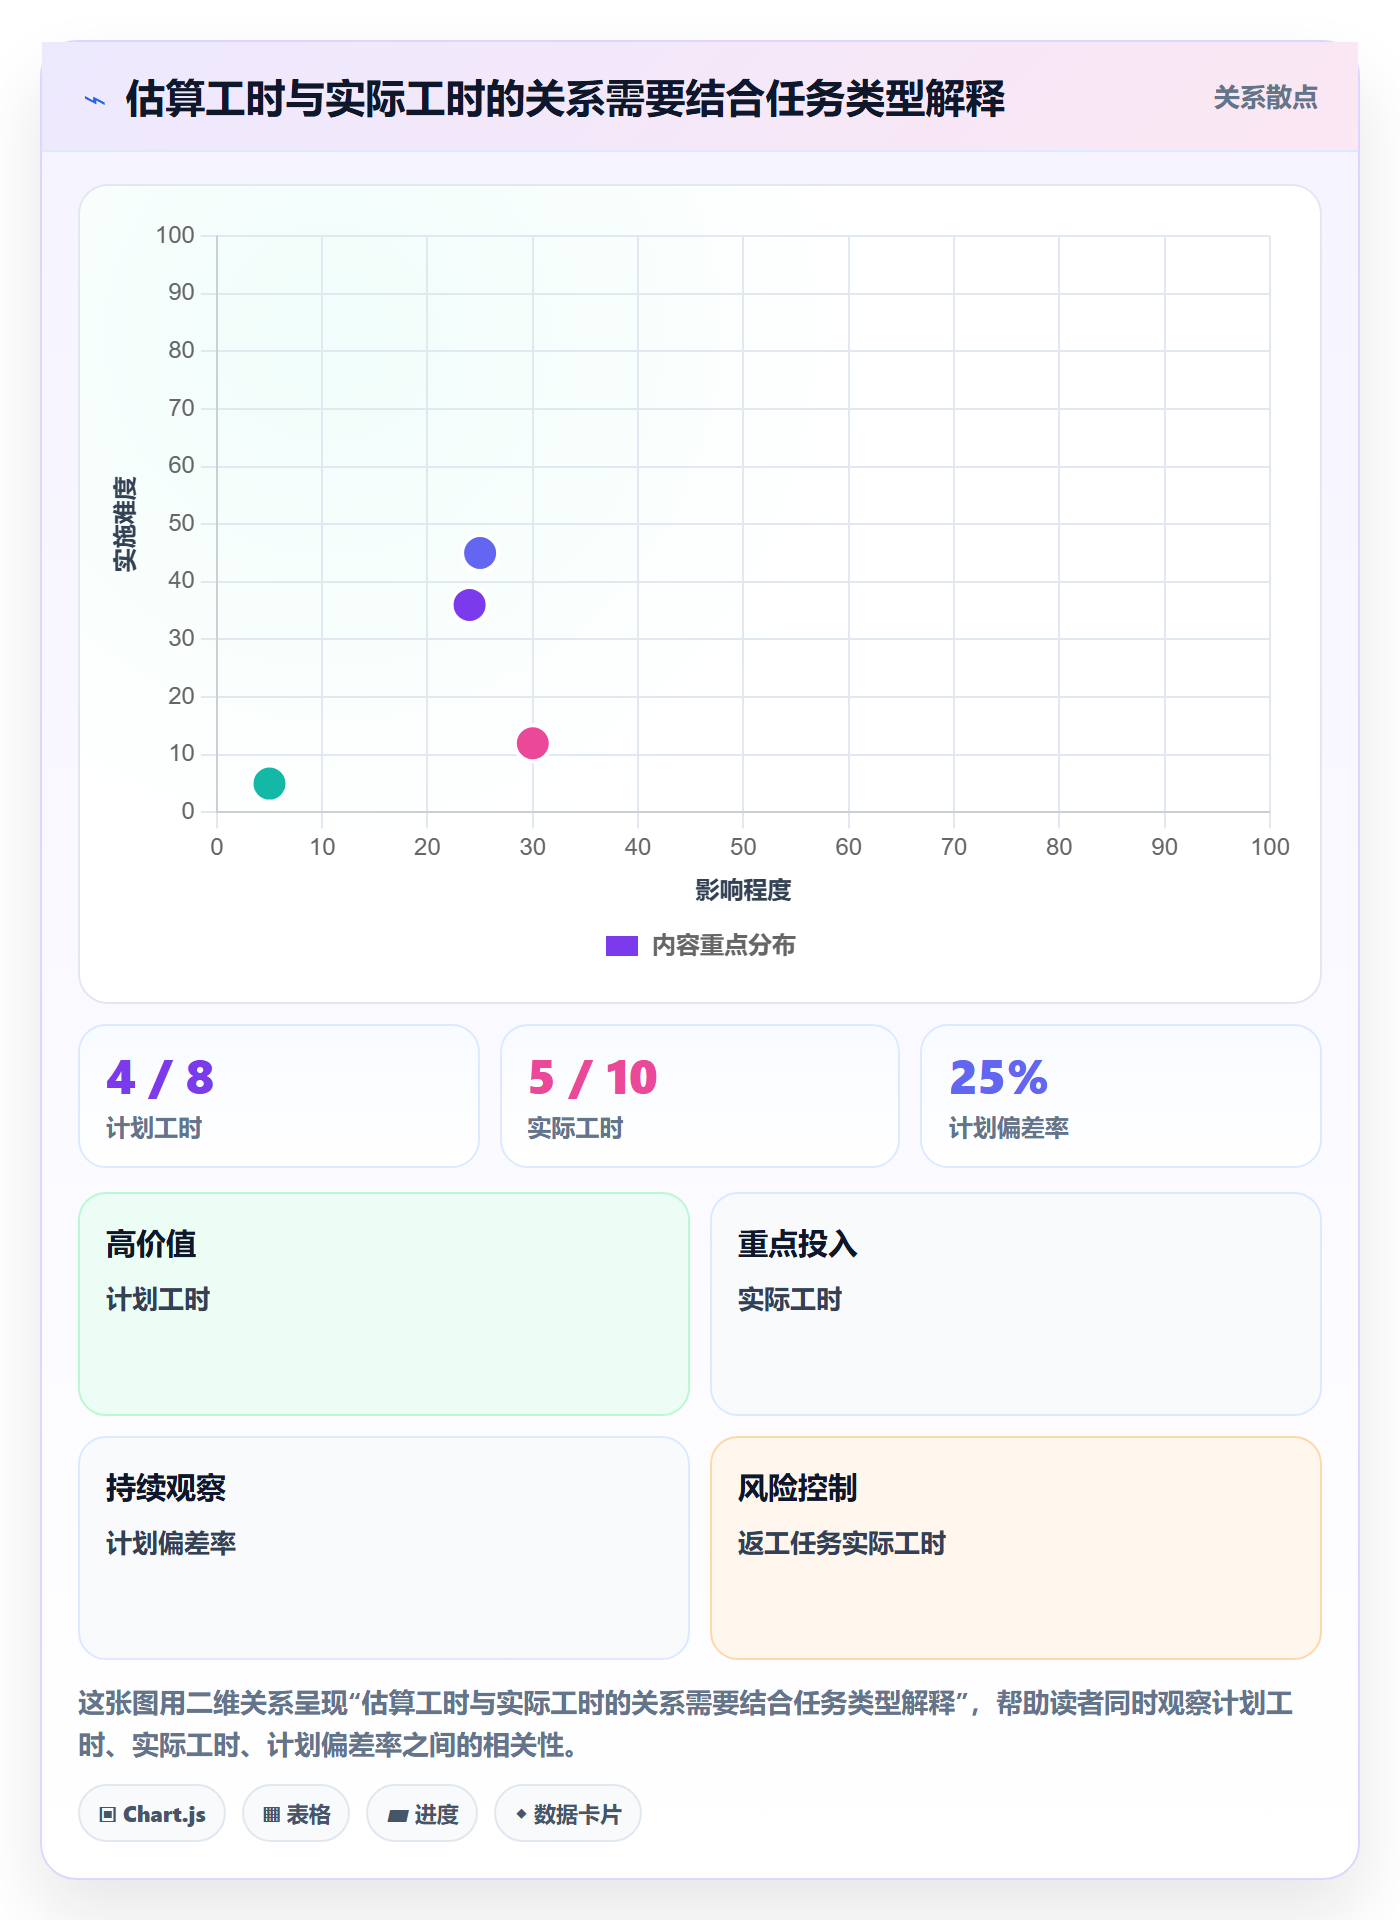Click the 影响程度 x-axis title
The height and width of the screenshot is (1920, 1400).
pos(743,890)
